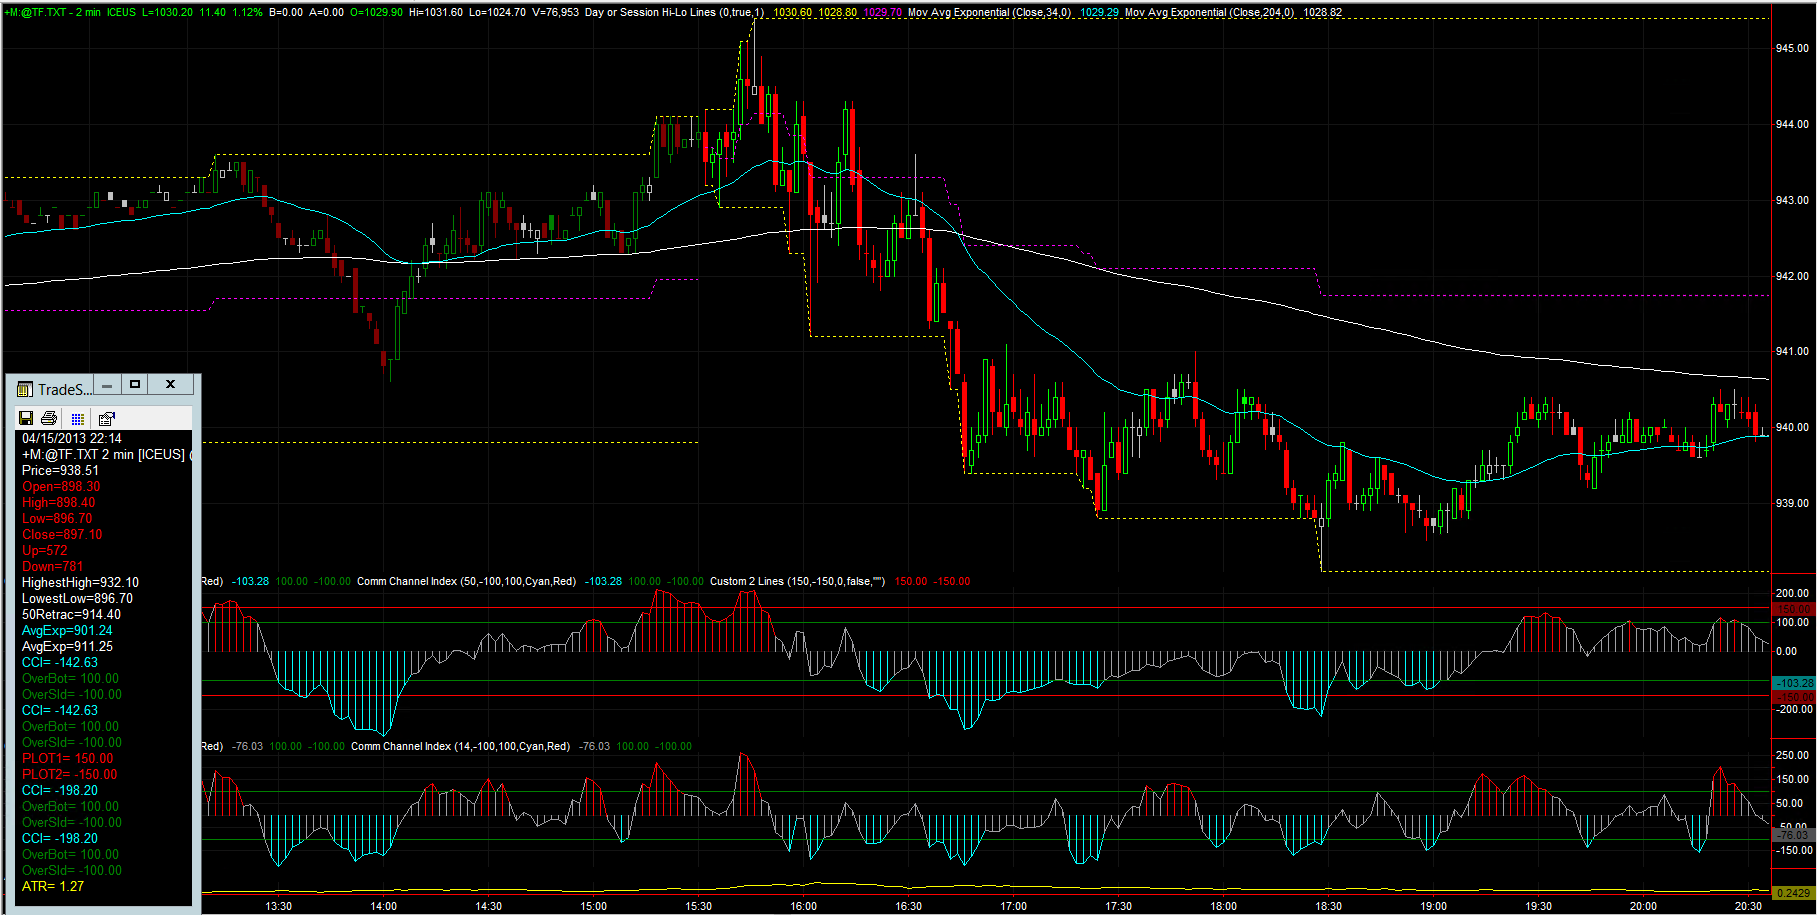This screenshot has height=915, width=1817.
Task: Click Comm Channel Index (50,-100,100) label
Action: [x=466, y=581]
